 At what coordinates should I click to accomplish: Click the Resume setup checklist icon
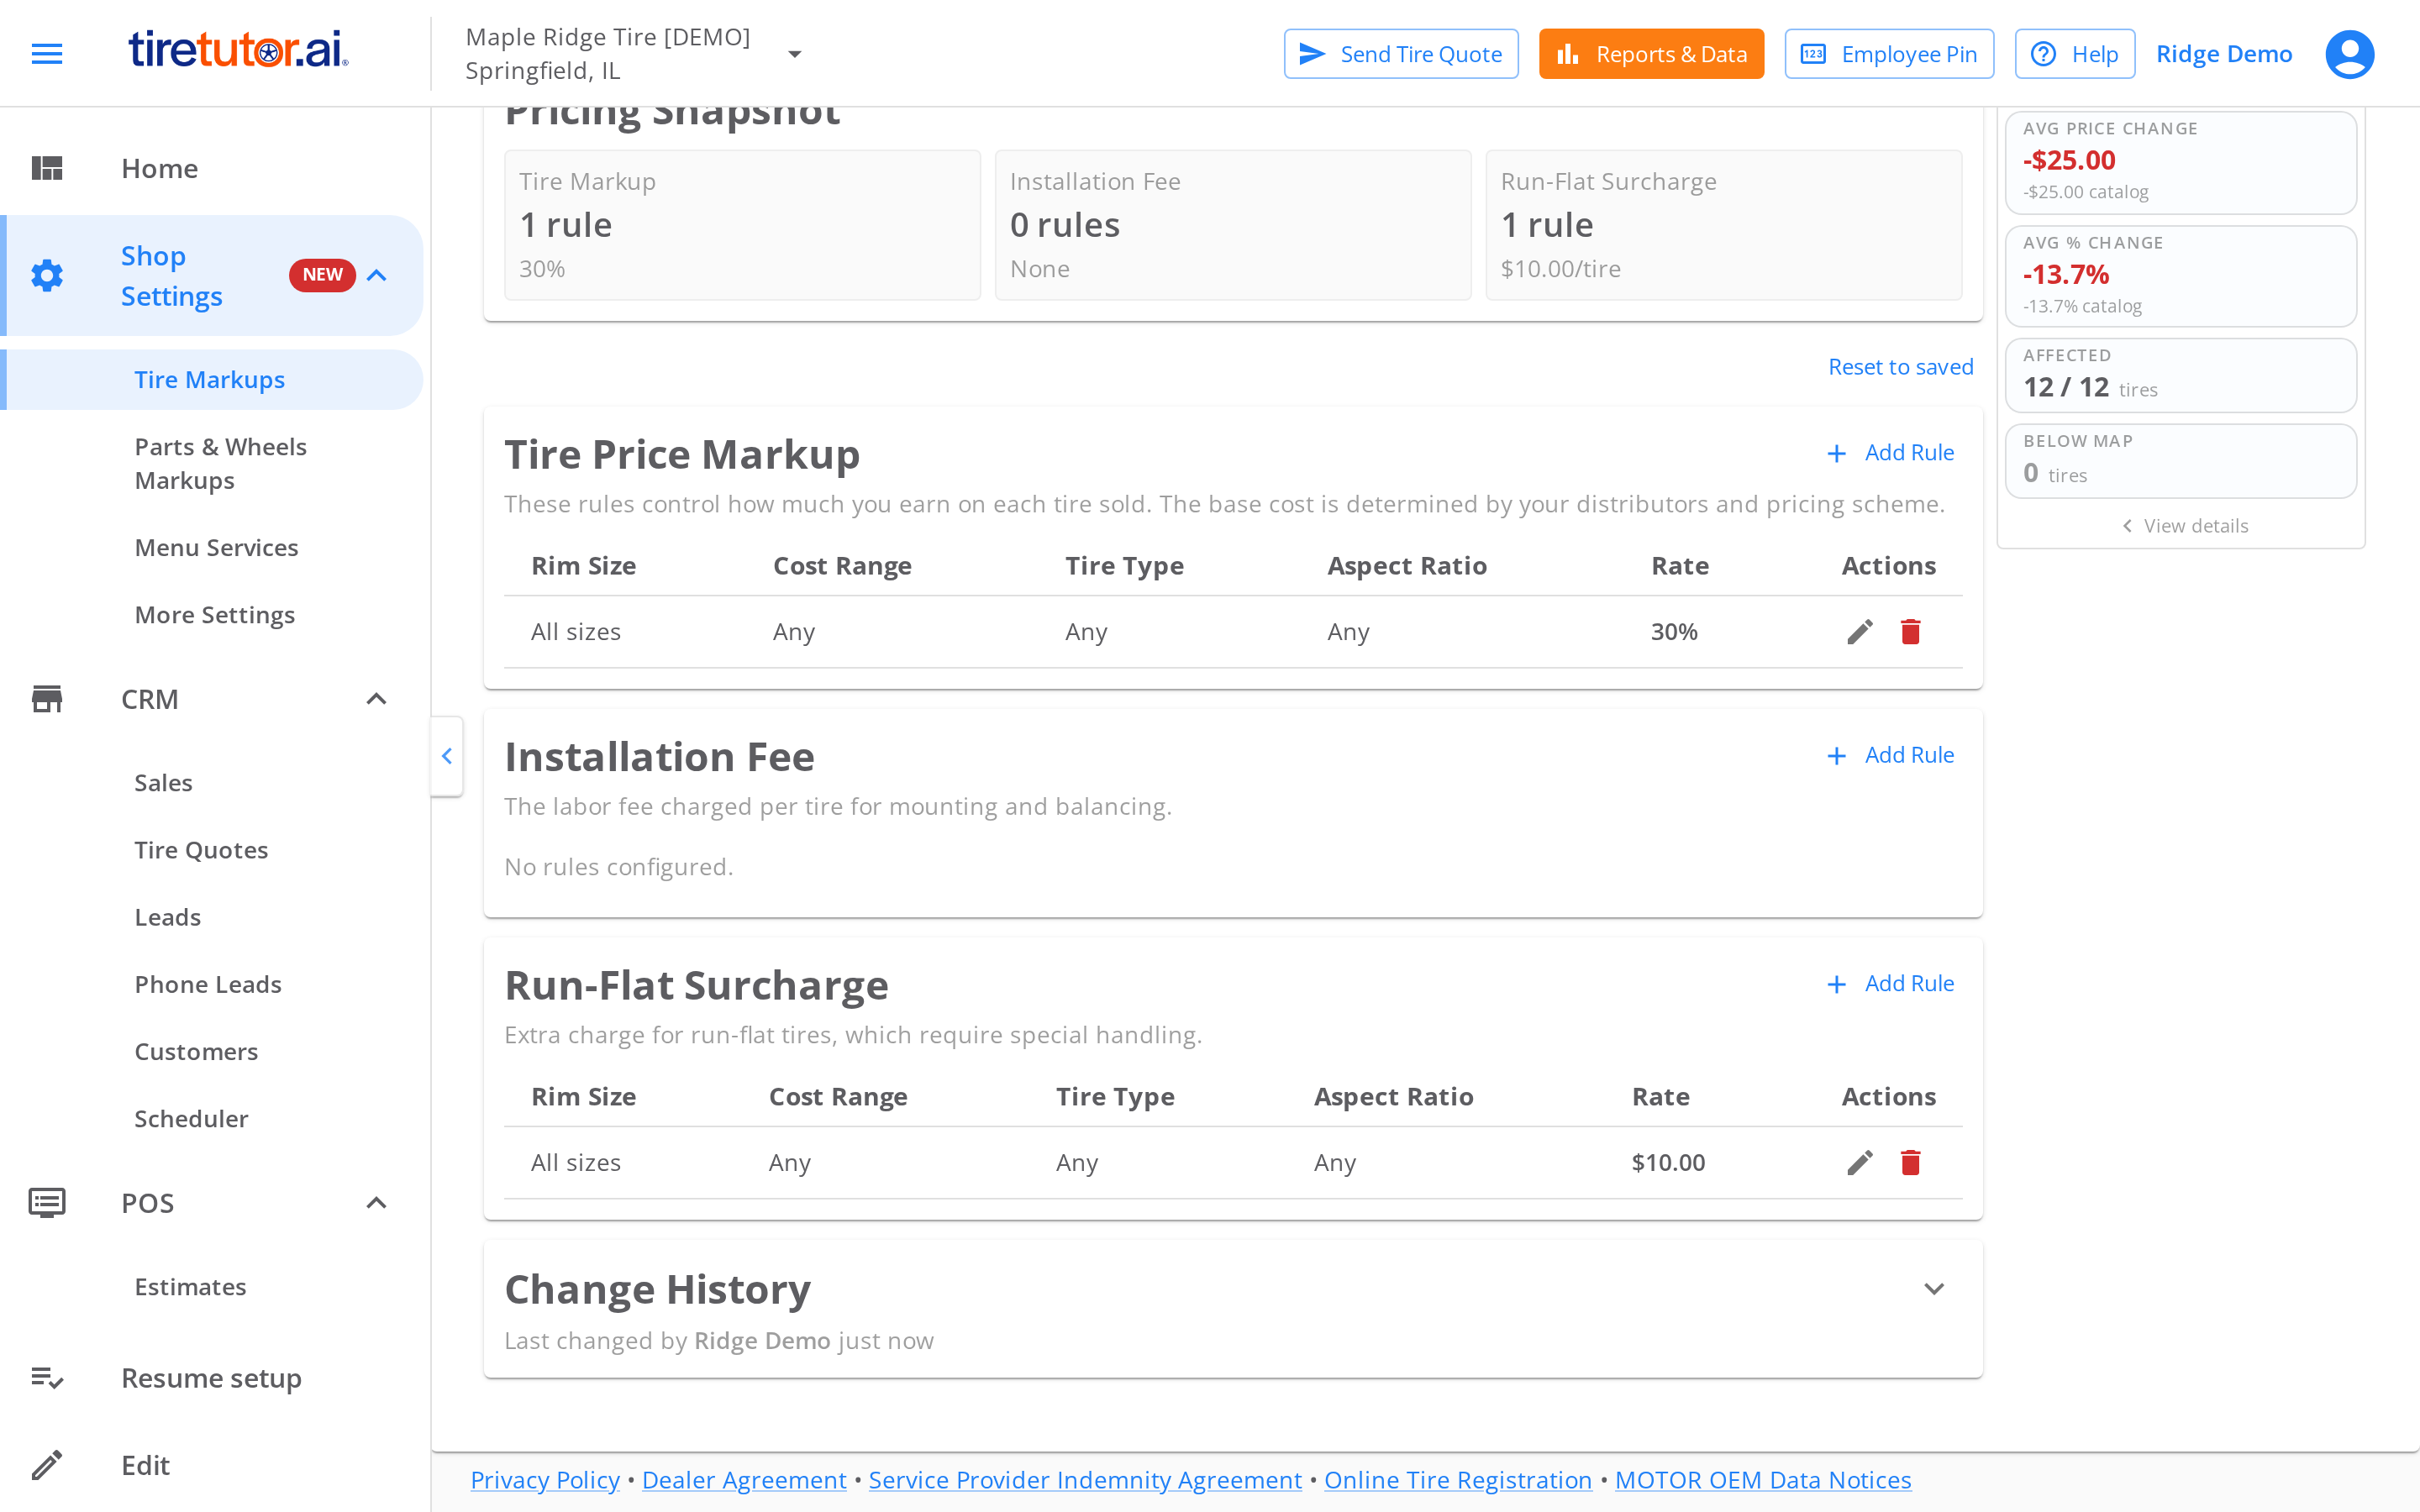[x=47, y=1378]
